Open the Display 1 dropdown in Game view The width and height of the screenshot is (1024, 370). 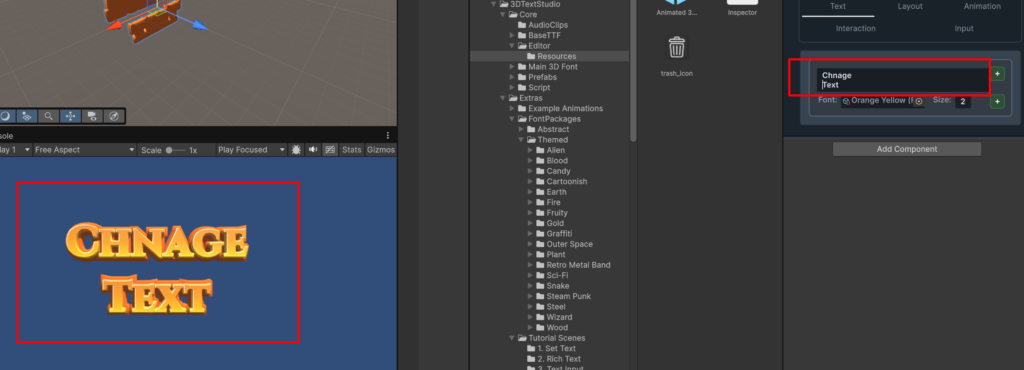click(x=16, y=149)
